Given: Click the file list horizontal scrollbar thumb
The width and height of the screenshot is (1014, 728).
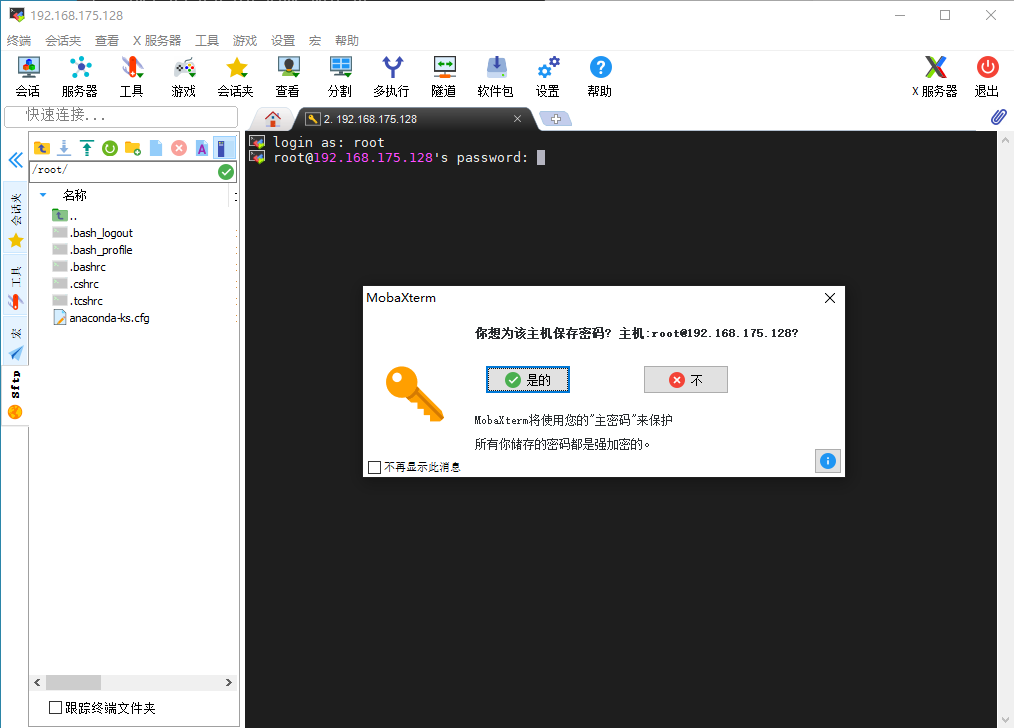Looking at the screenshot, I should pos(73,682).
